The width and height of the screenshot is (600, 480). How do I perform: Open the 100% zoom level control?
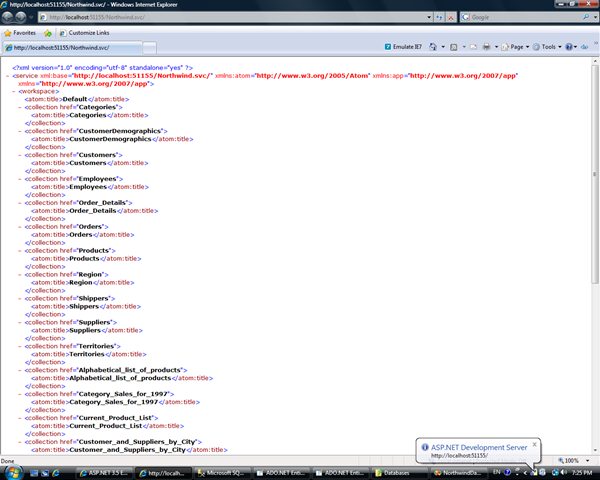click(x=573, y=460)
